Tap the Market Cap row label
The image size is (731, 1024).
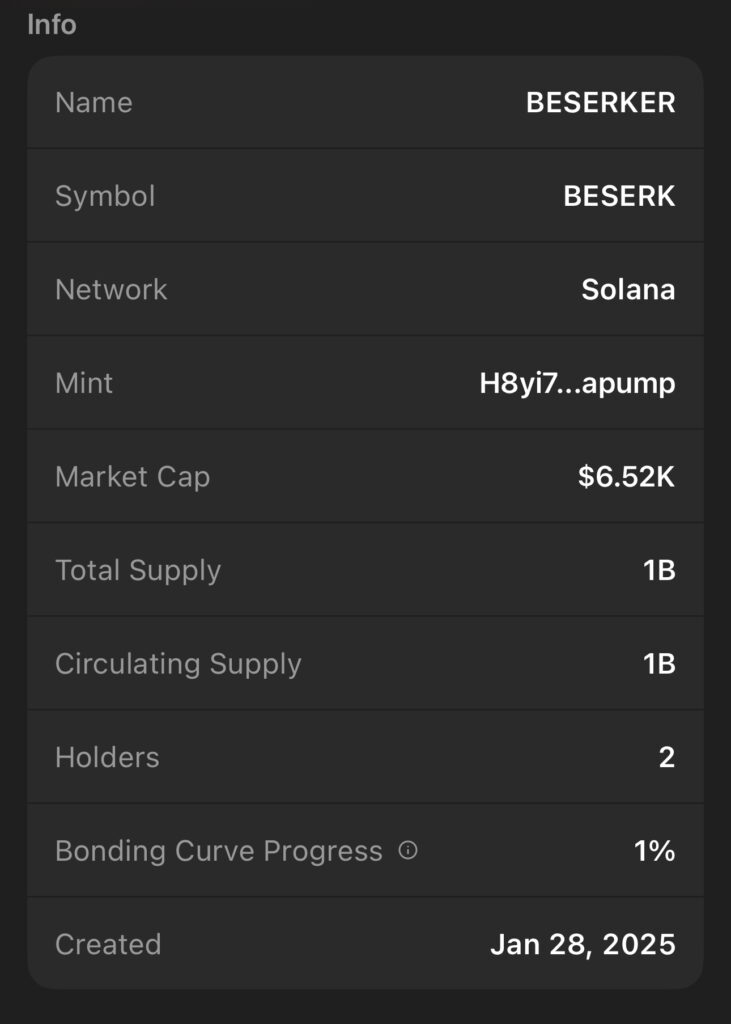pyautogui.click(x=132, y=477)
